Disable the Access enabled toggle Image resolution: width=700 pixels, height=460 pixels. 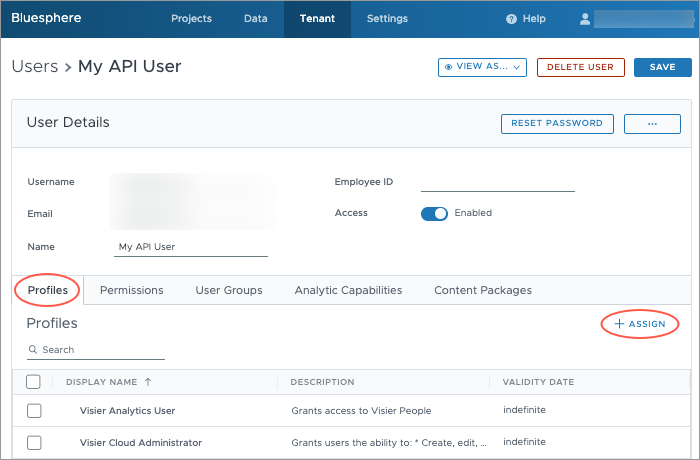click(434, 213)
